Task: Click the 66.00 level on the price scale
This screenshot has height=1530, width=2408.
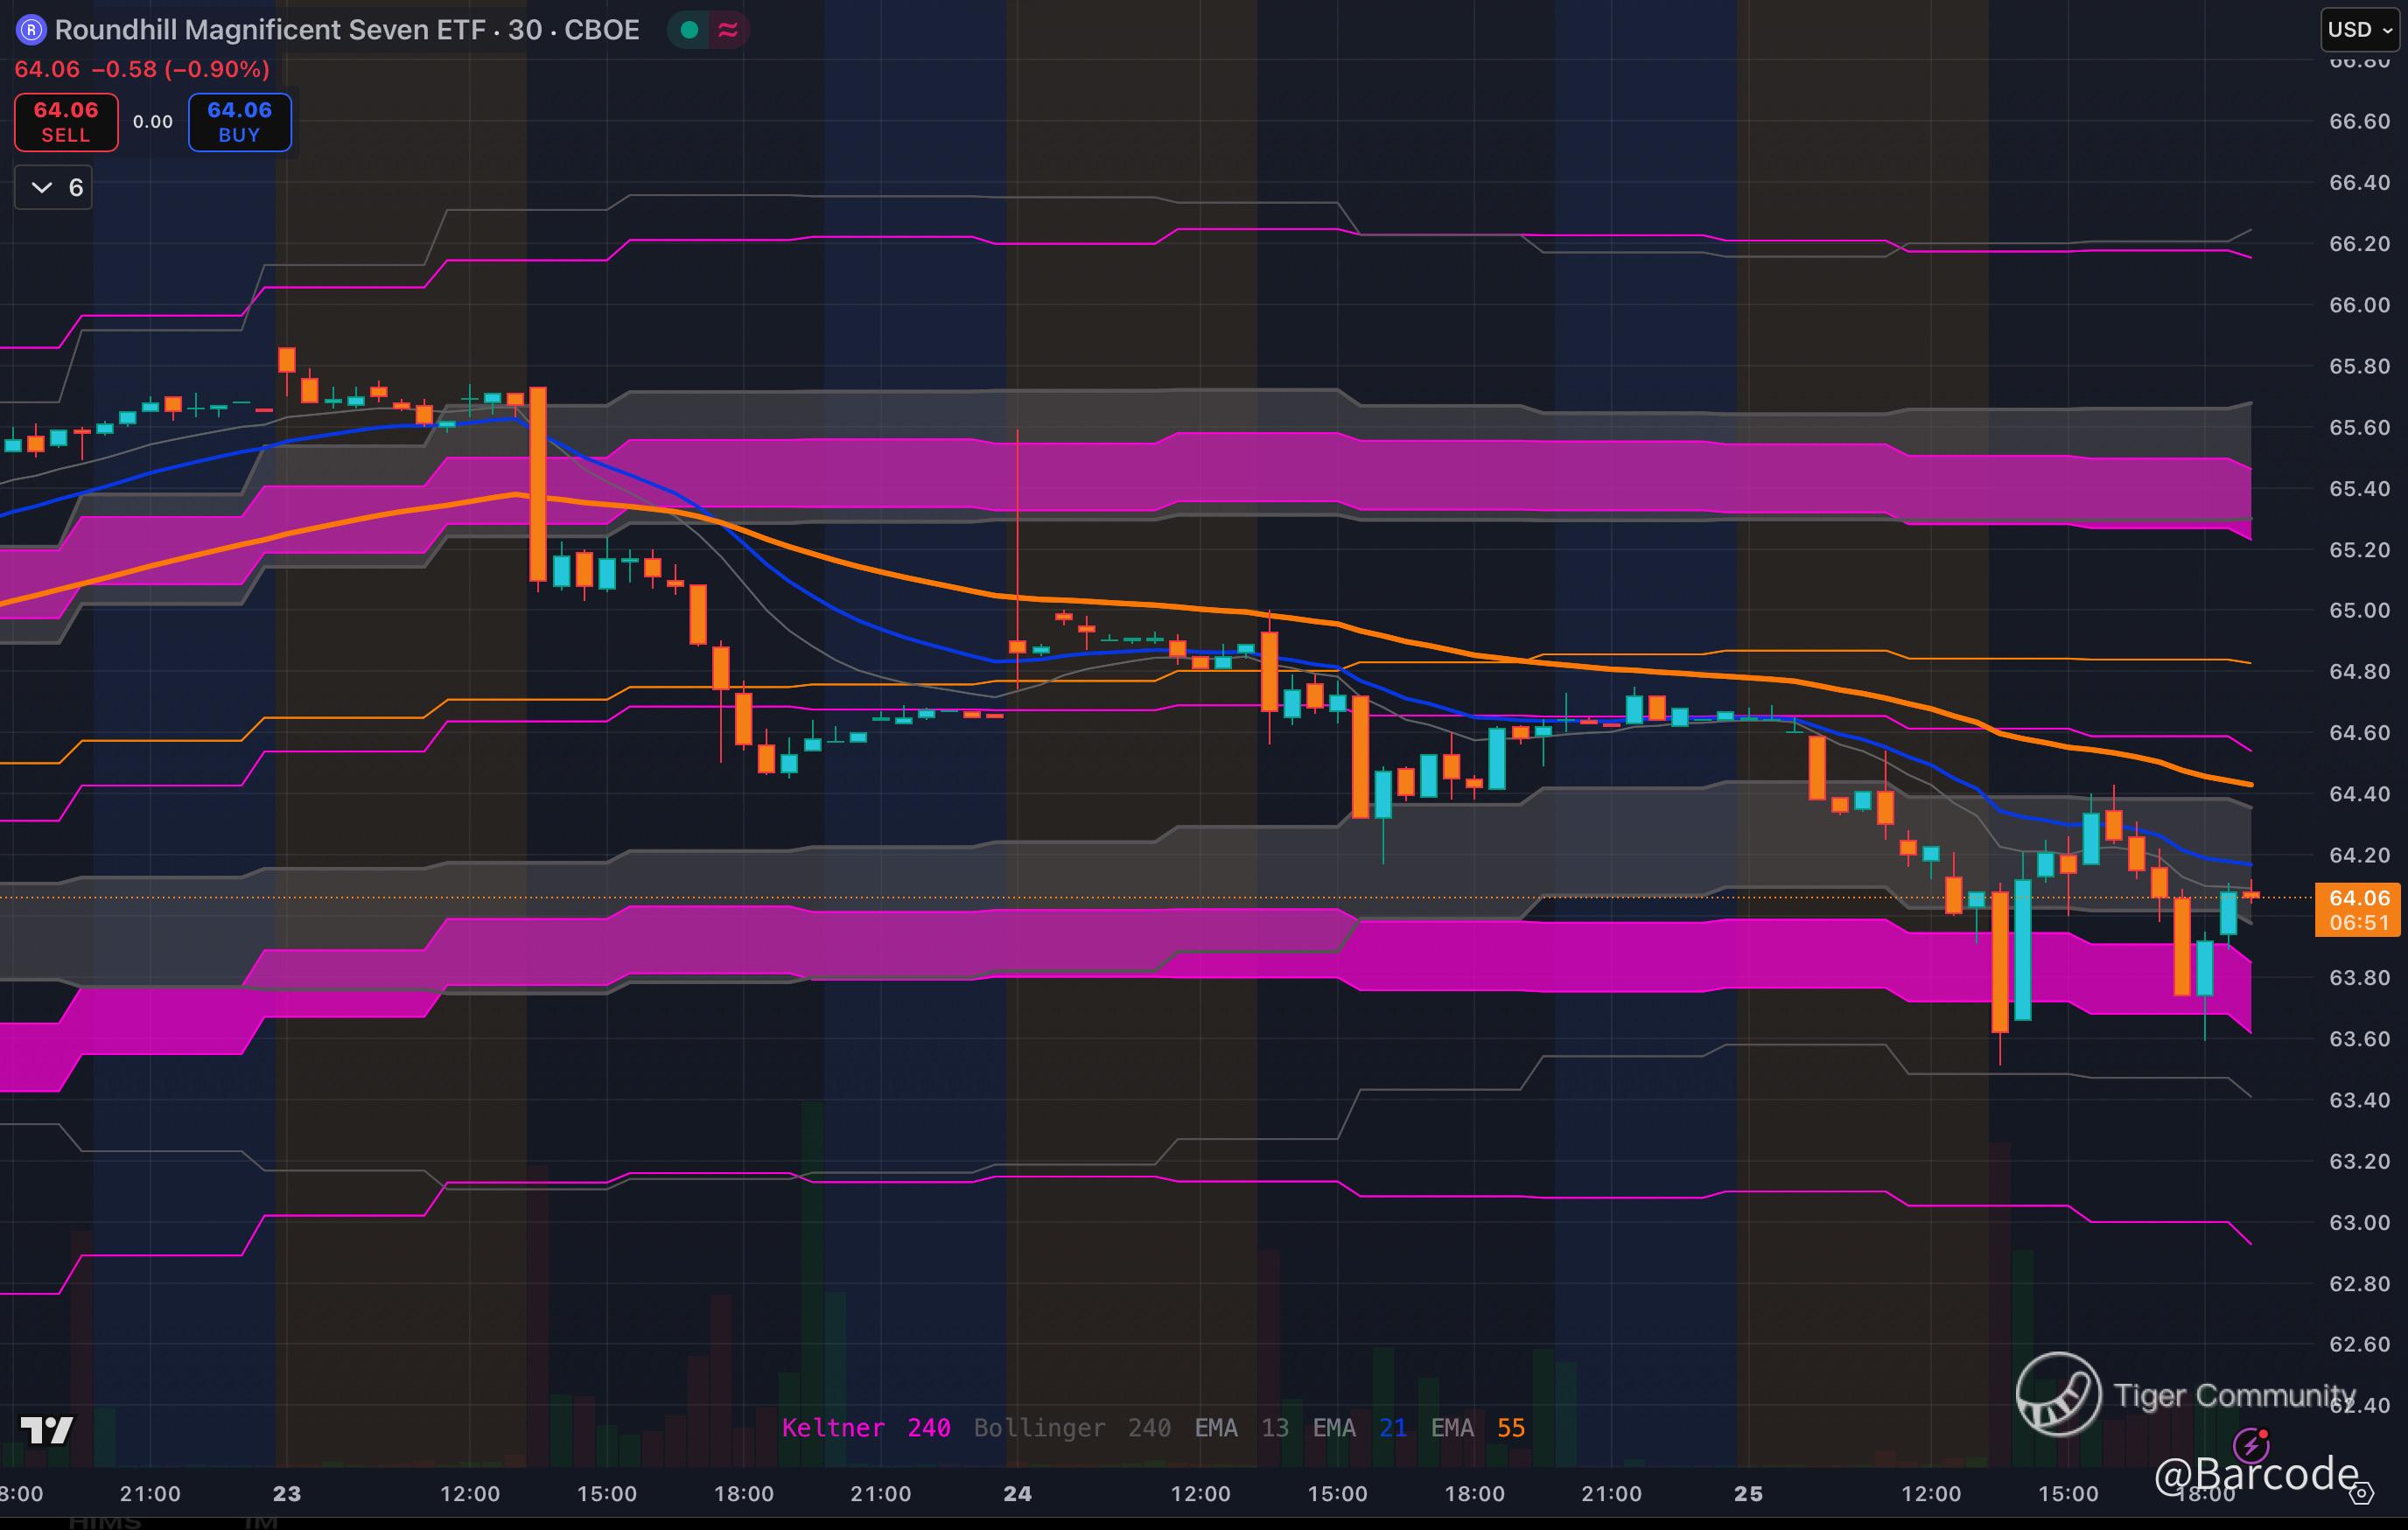Action: (2358, 305)
